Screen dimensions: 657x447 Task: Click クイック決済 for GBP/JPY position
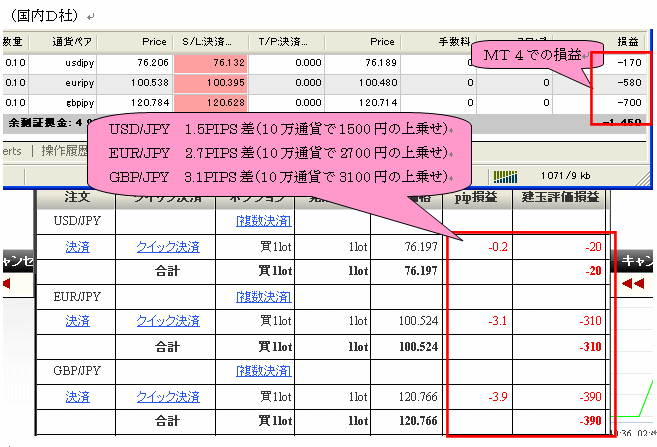pyautogui.click(x=167, y=396)
